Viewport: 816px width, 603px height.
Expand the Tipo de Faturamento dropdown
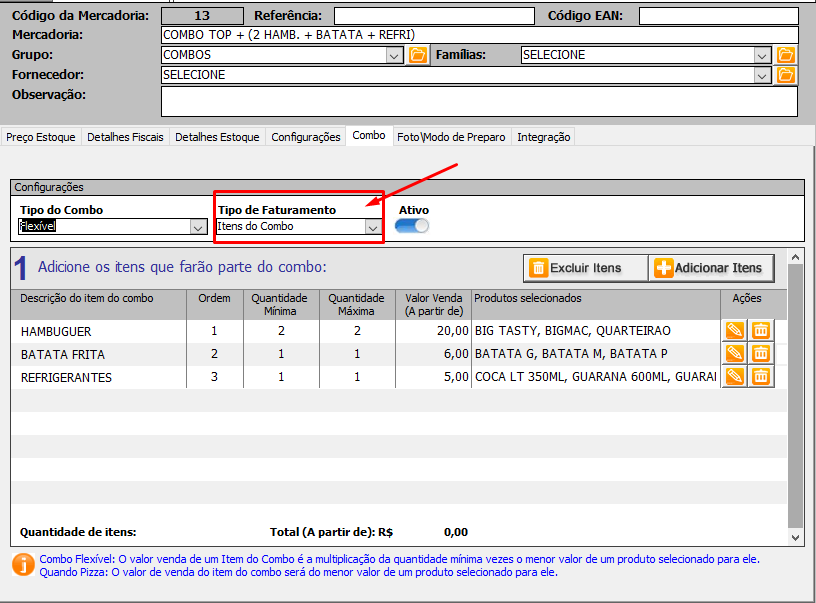372,227
